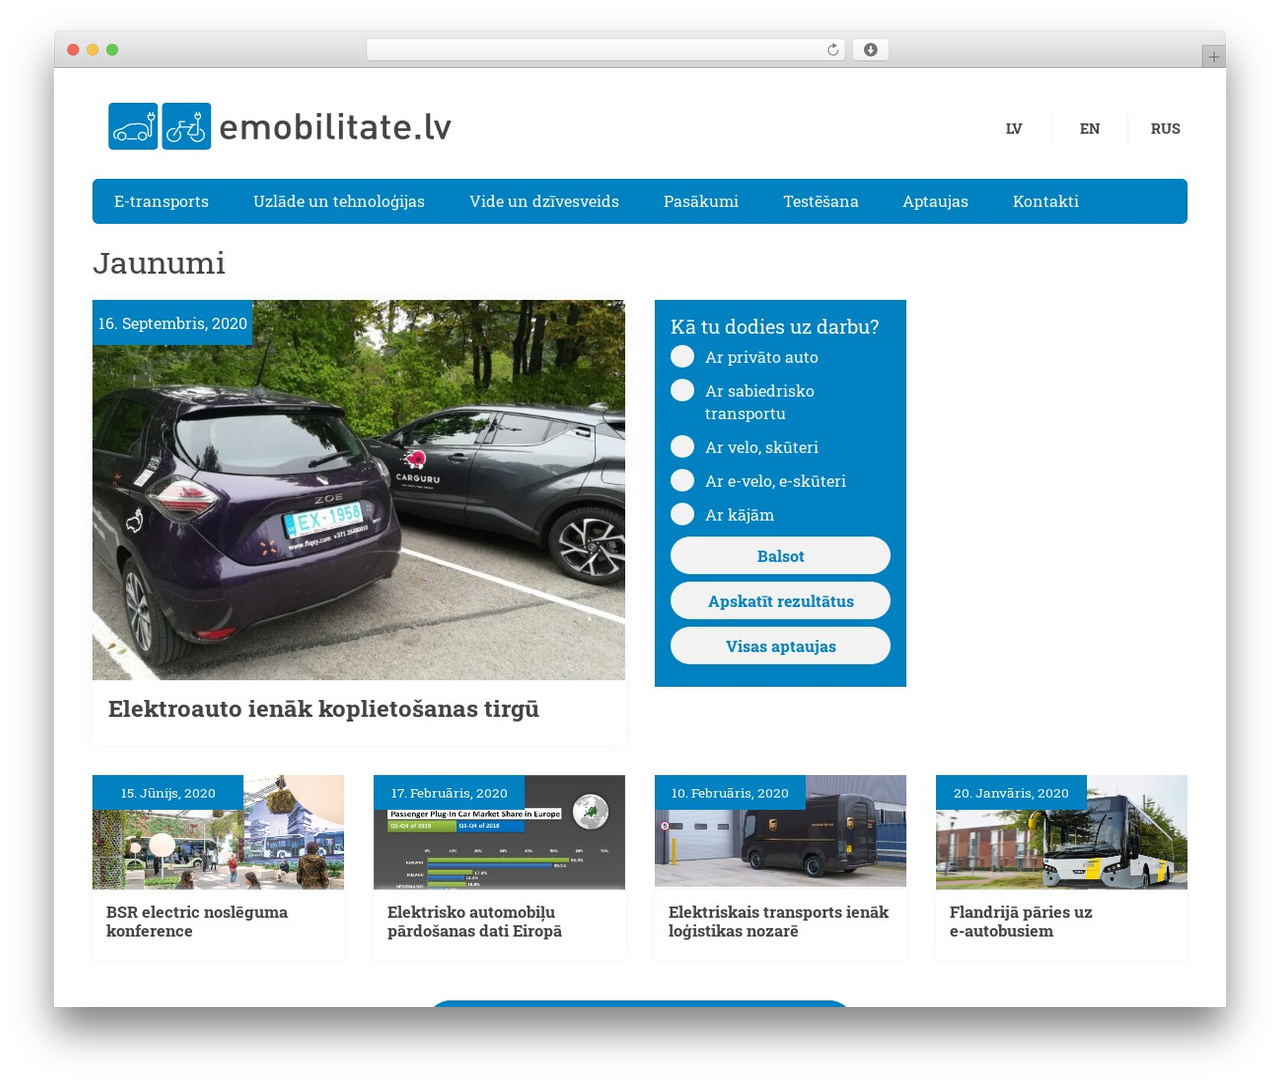Go to the Pasākumi menu item
The image size is (1280, 1084).
tap(701, 201)
